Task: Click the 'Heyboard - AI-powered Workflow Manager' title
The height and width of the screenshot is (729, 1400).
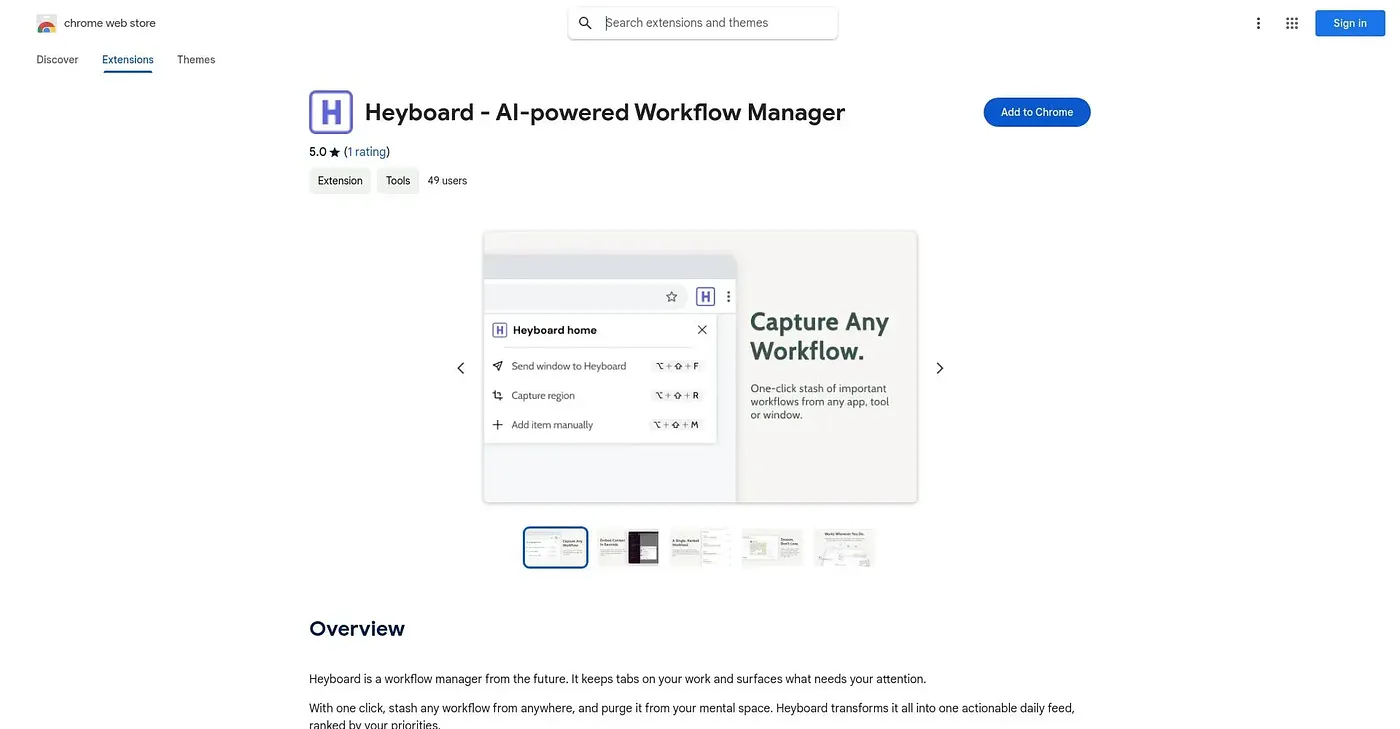Action: (x=605, y=112)
